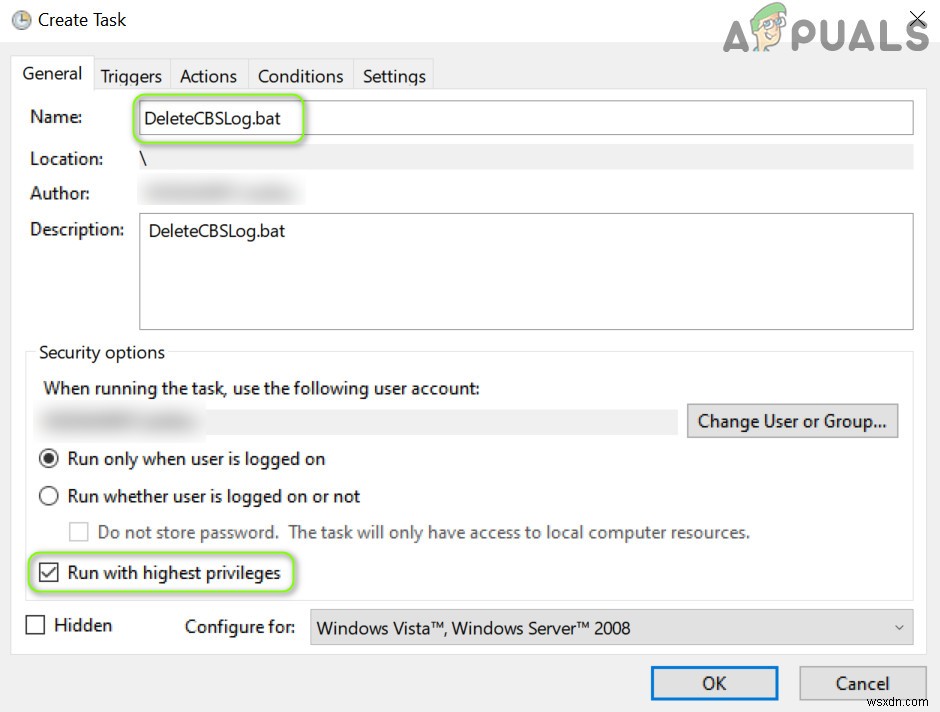Open the Triggers tab
This screenshot has height=712, width=940.
[x=131, y=76]
